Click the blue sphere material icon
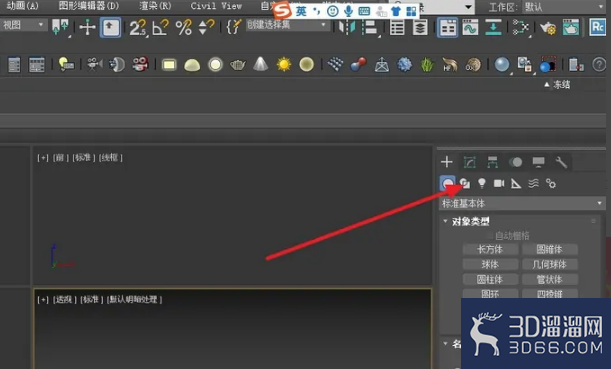The width and height of the screenshot is (611, 369). click(502, 64)
